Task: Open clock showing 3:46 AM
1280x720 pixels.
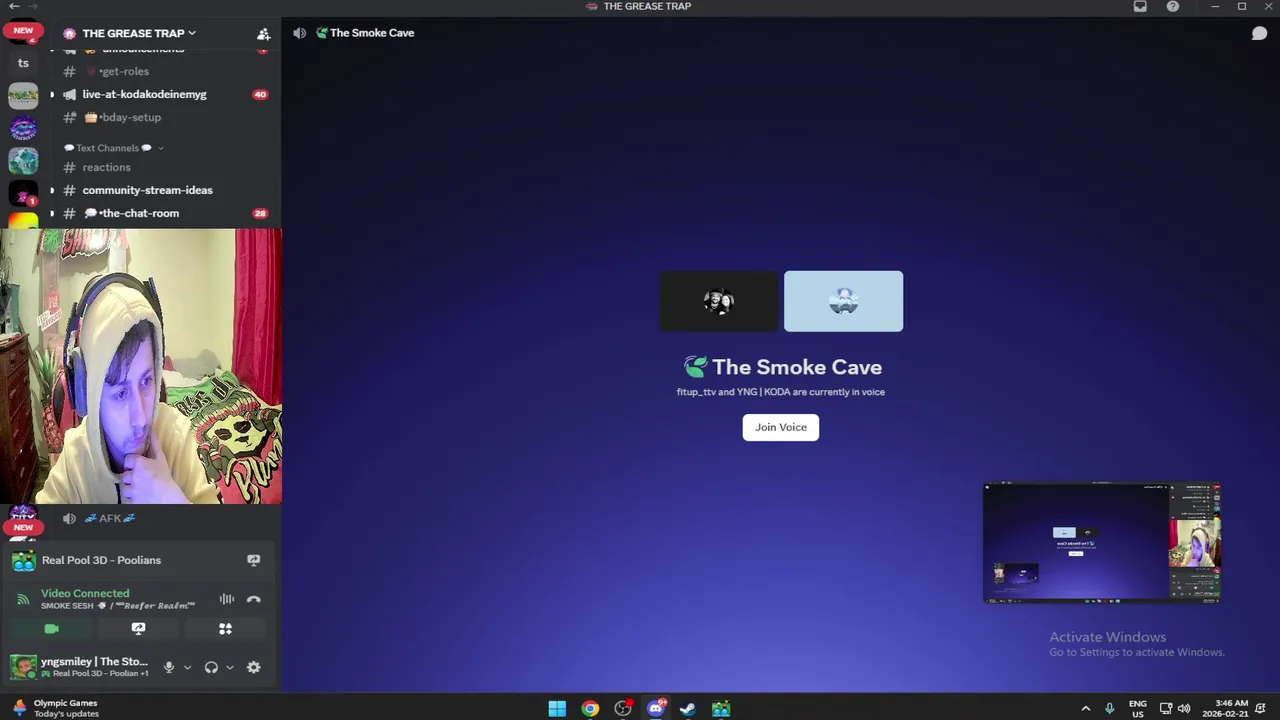Action: (x=1225, y=708)
